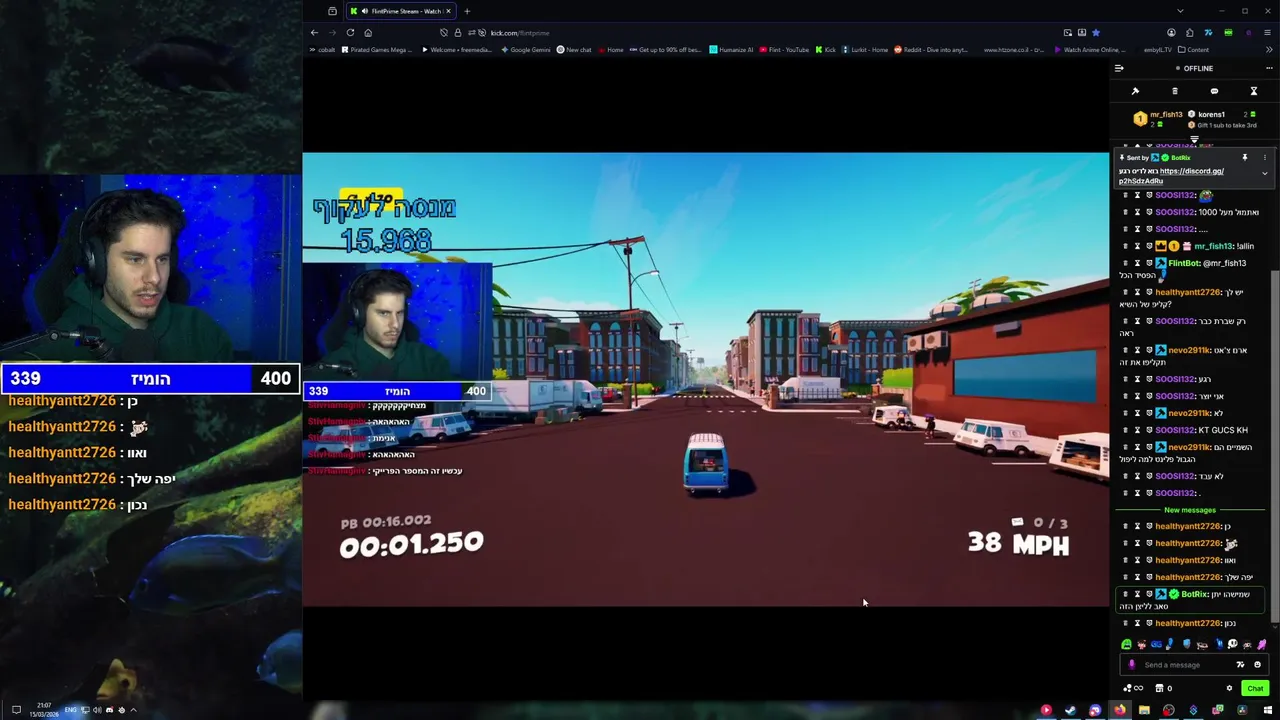Open the list all tabs dropdown

(1180, 11)
